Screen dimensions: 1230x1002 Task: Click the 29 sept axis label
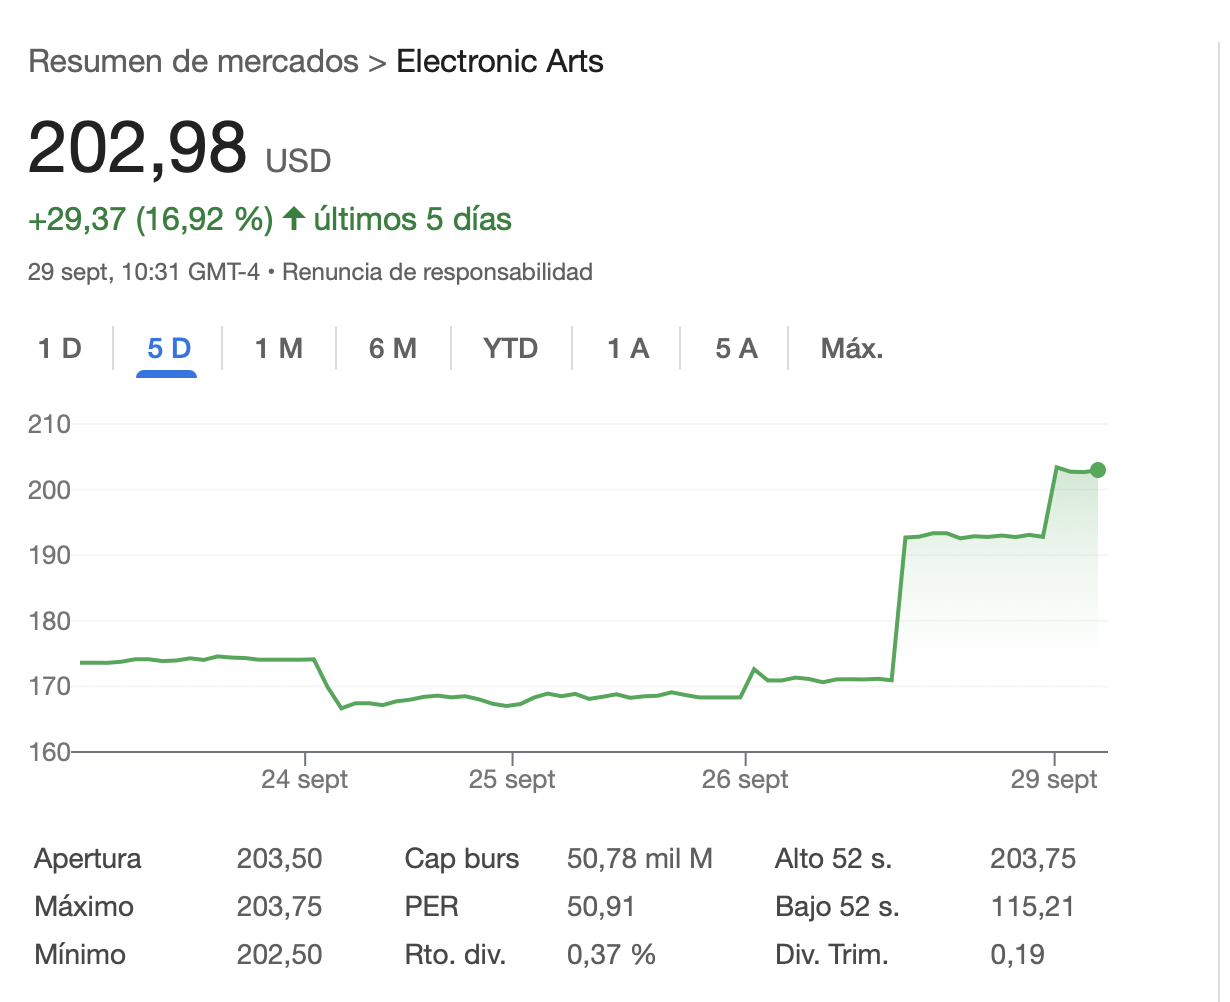point(1054,780)
